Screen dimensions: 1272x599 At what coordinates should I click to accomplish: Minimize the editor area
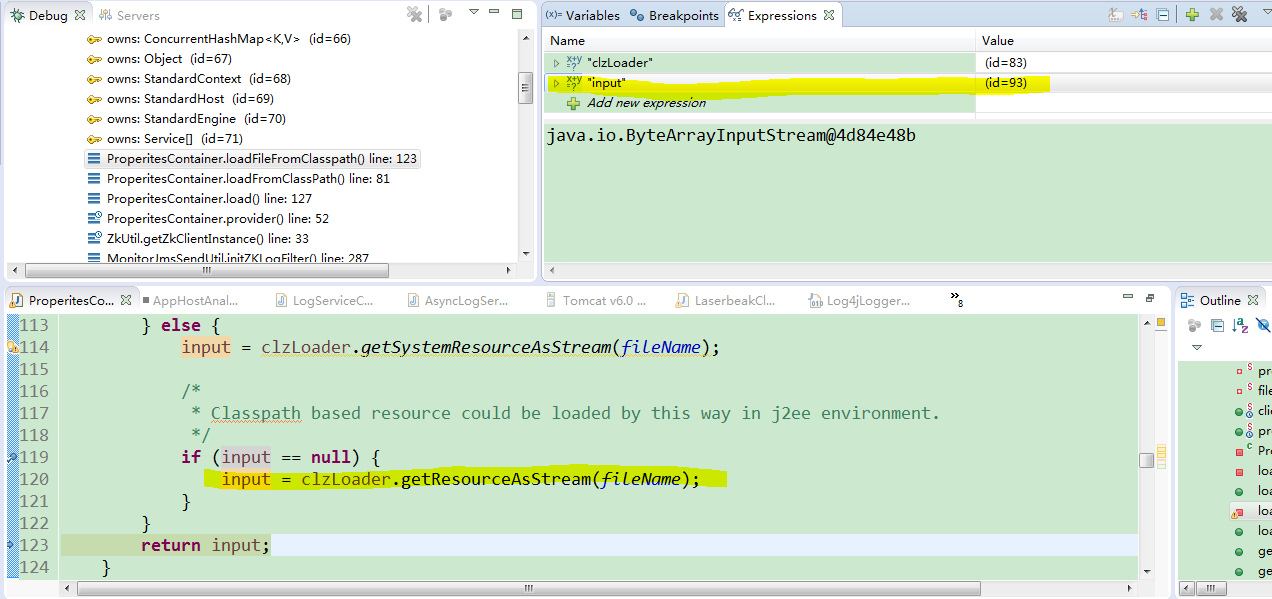pyautogui.click(x=1126, y=298)
